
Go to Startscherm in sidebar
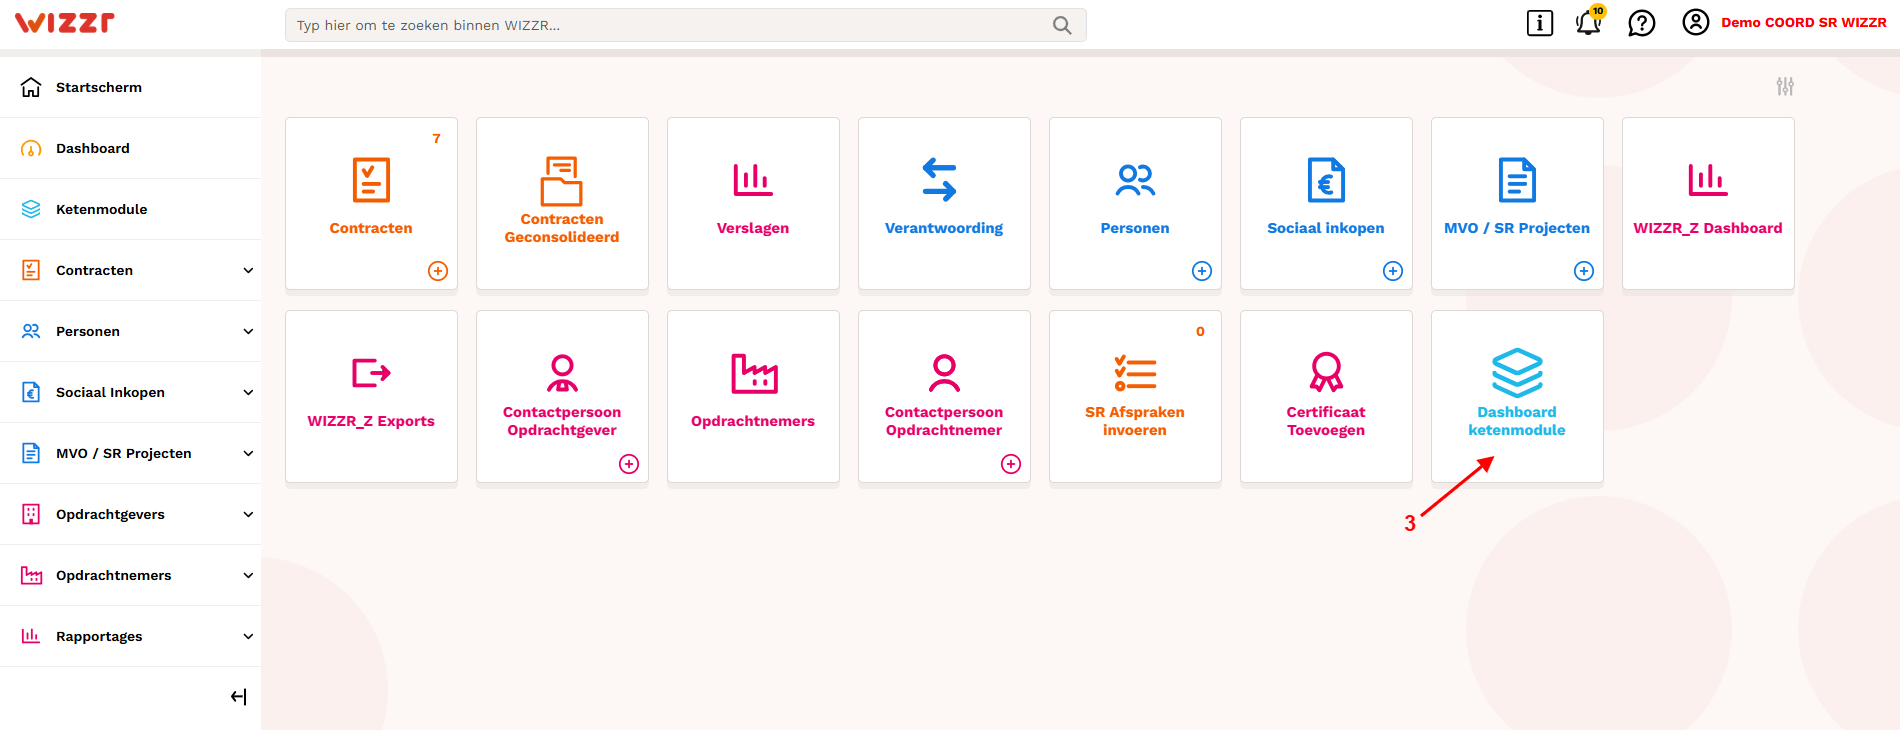130,87
